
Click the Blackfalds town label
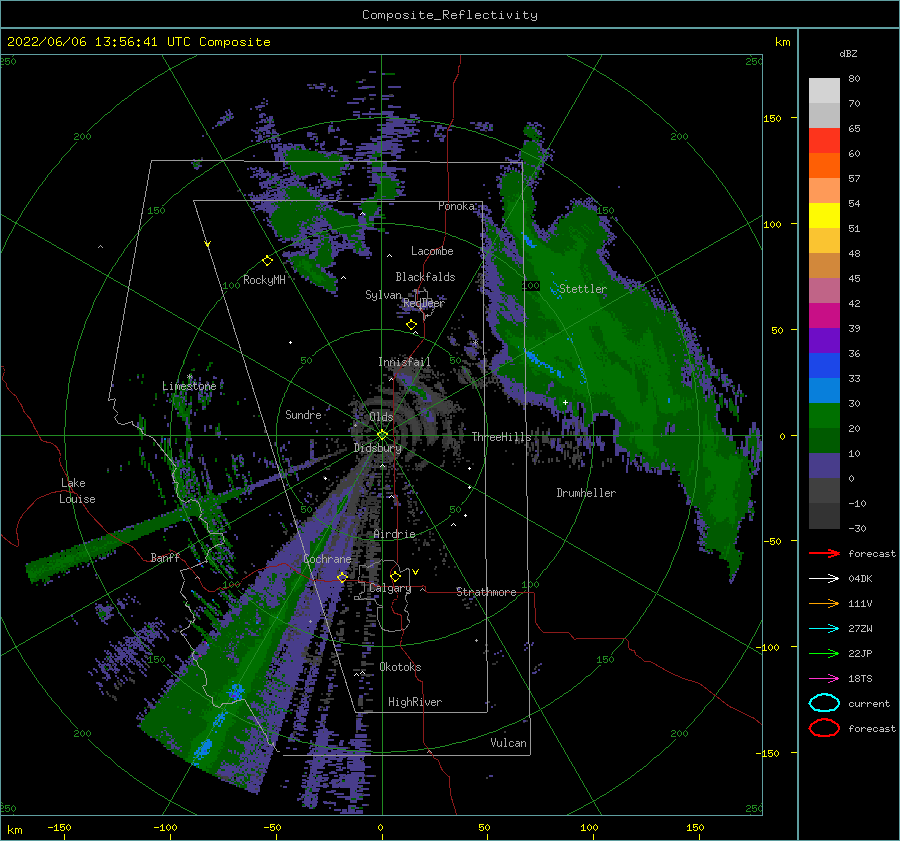425,277
